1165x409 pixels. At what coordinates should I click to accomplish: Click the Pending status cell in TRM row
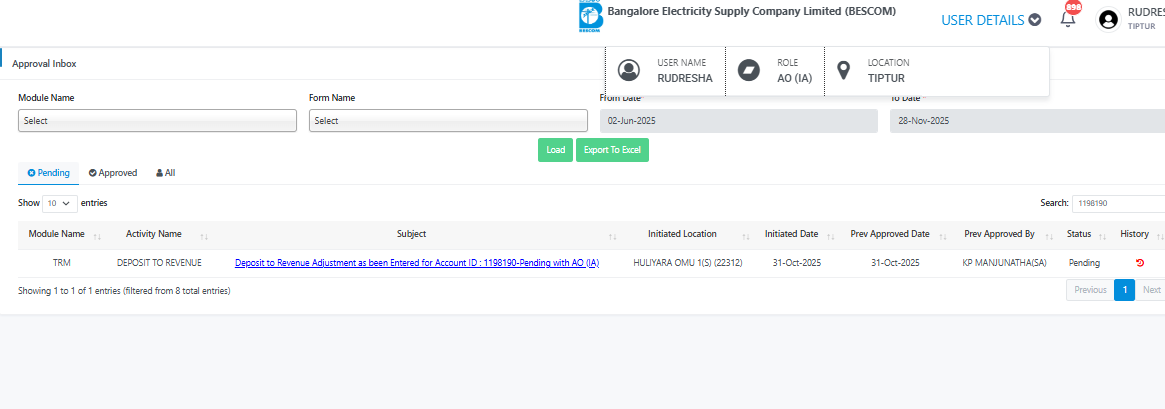pos(1084,263)
